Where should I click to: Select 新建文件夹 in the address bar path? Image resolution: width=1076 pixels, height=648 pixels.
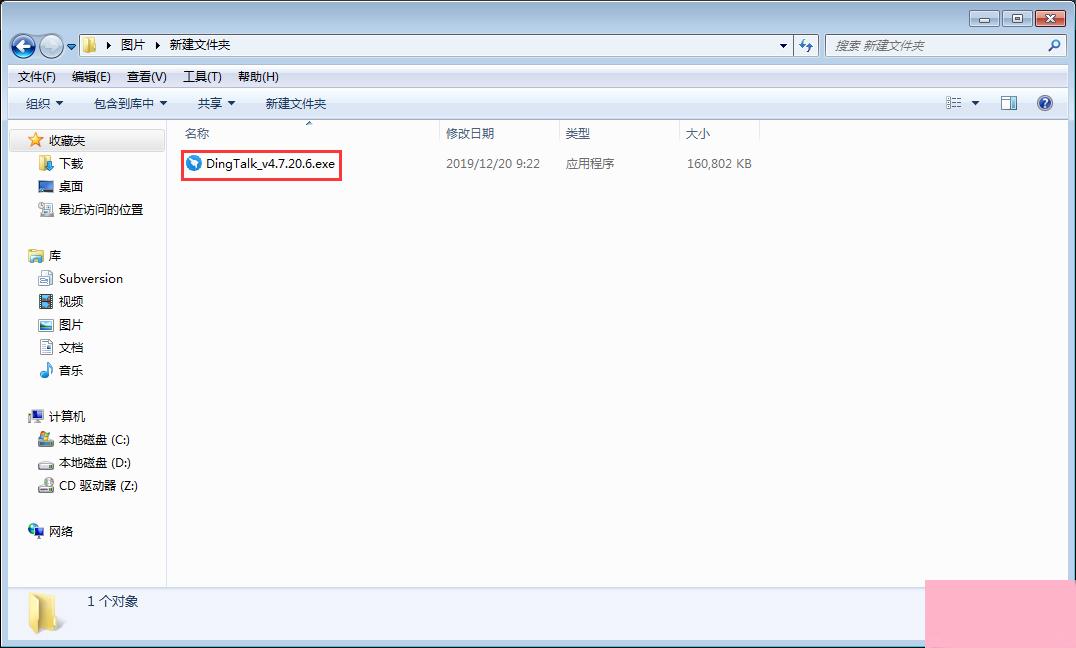(200, 45)
